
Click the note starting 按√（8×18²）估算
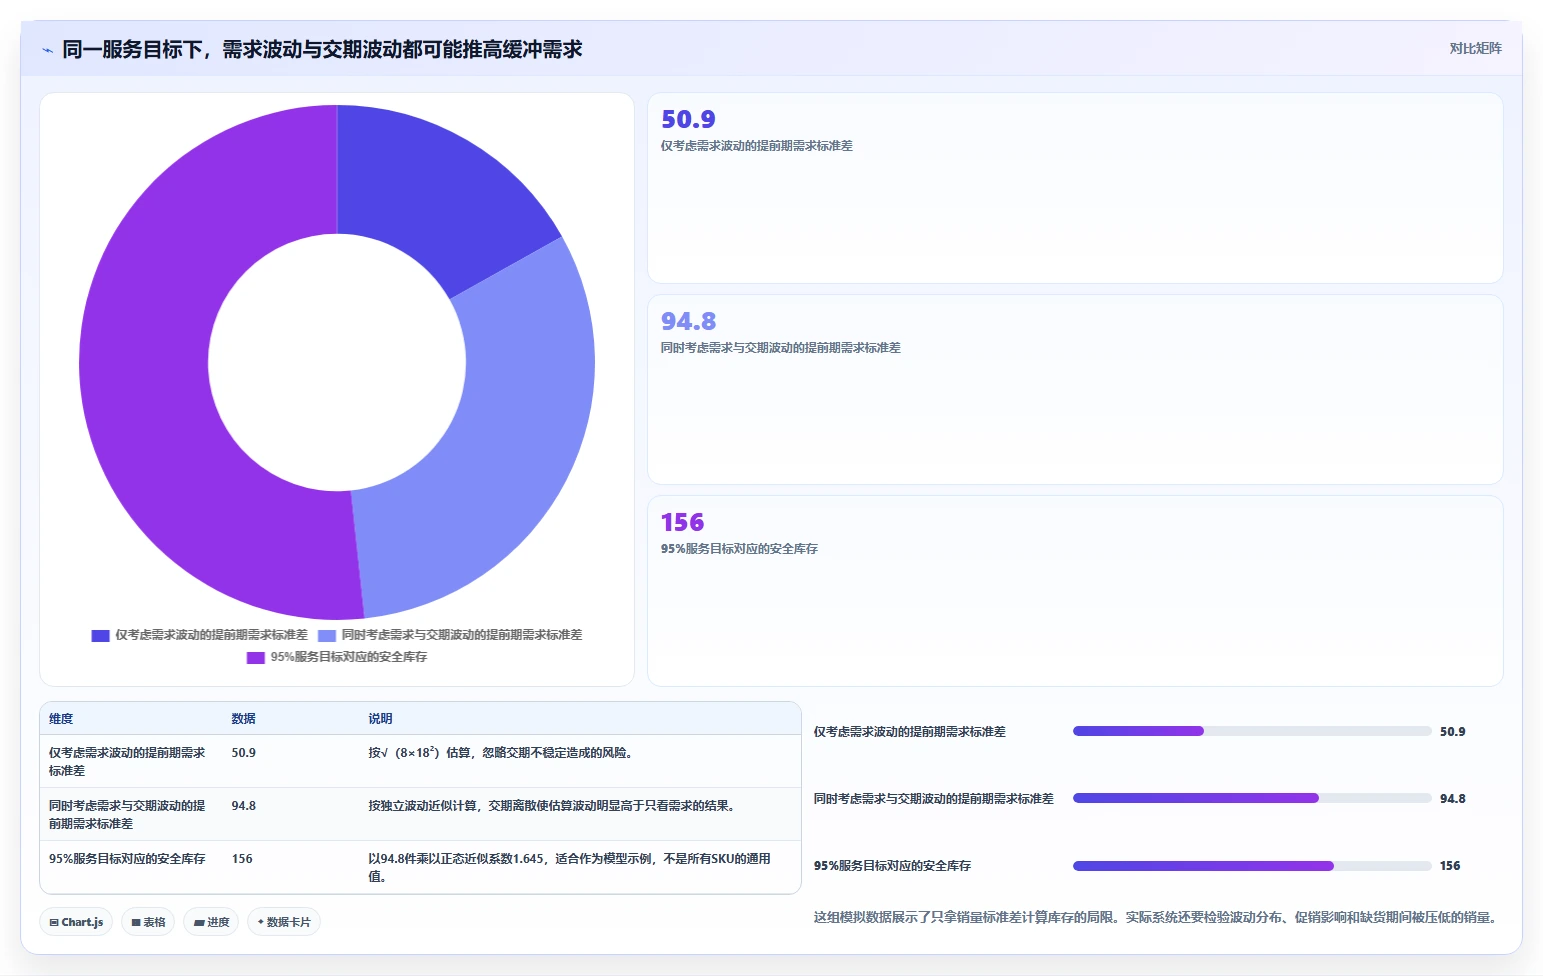coord(503,753)
